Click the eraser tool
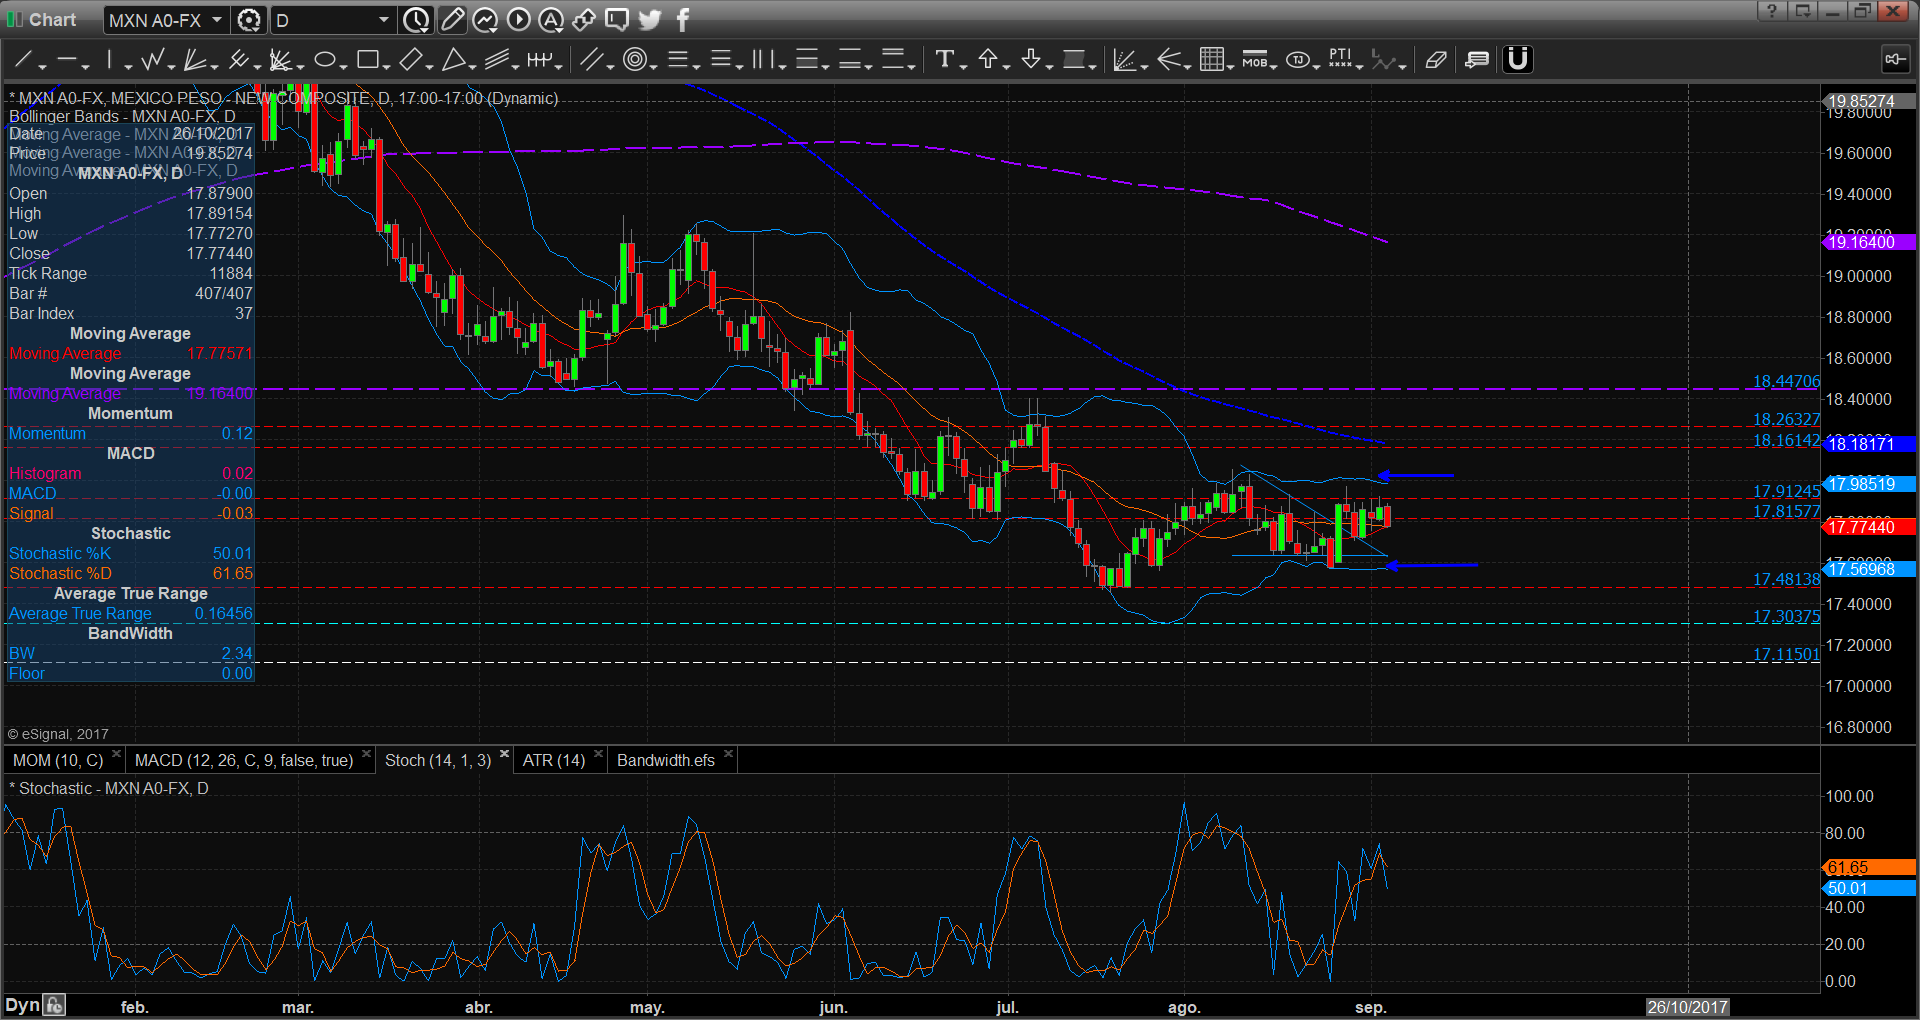Viewport: 1920px width, 1020px height. click(1436, 60)
